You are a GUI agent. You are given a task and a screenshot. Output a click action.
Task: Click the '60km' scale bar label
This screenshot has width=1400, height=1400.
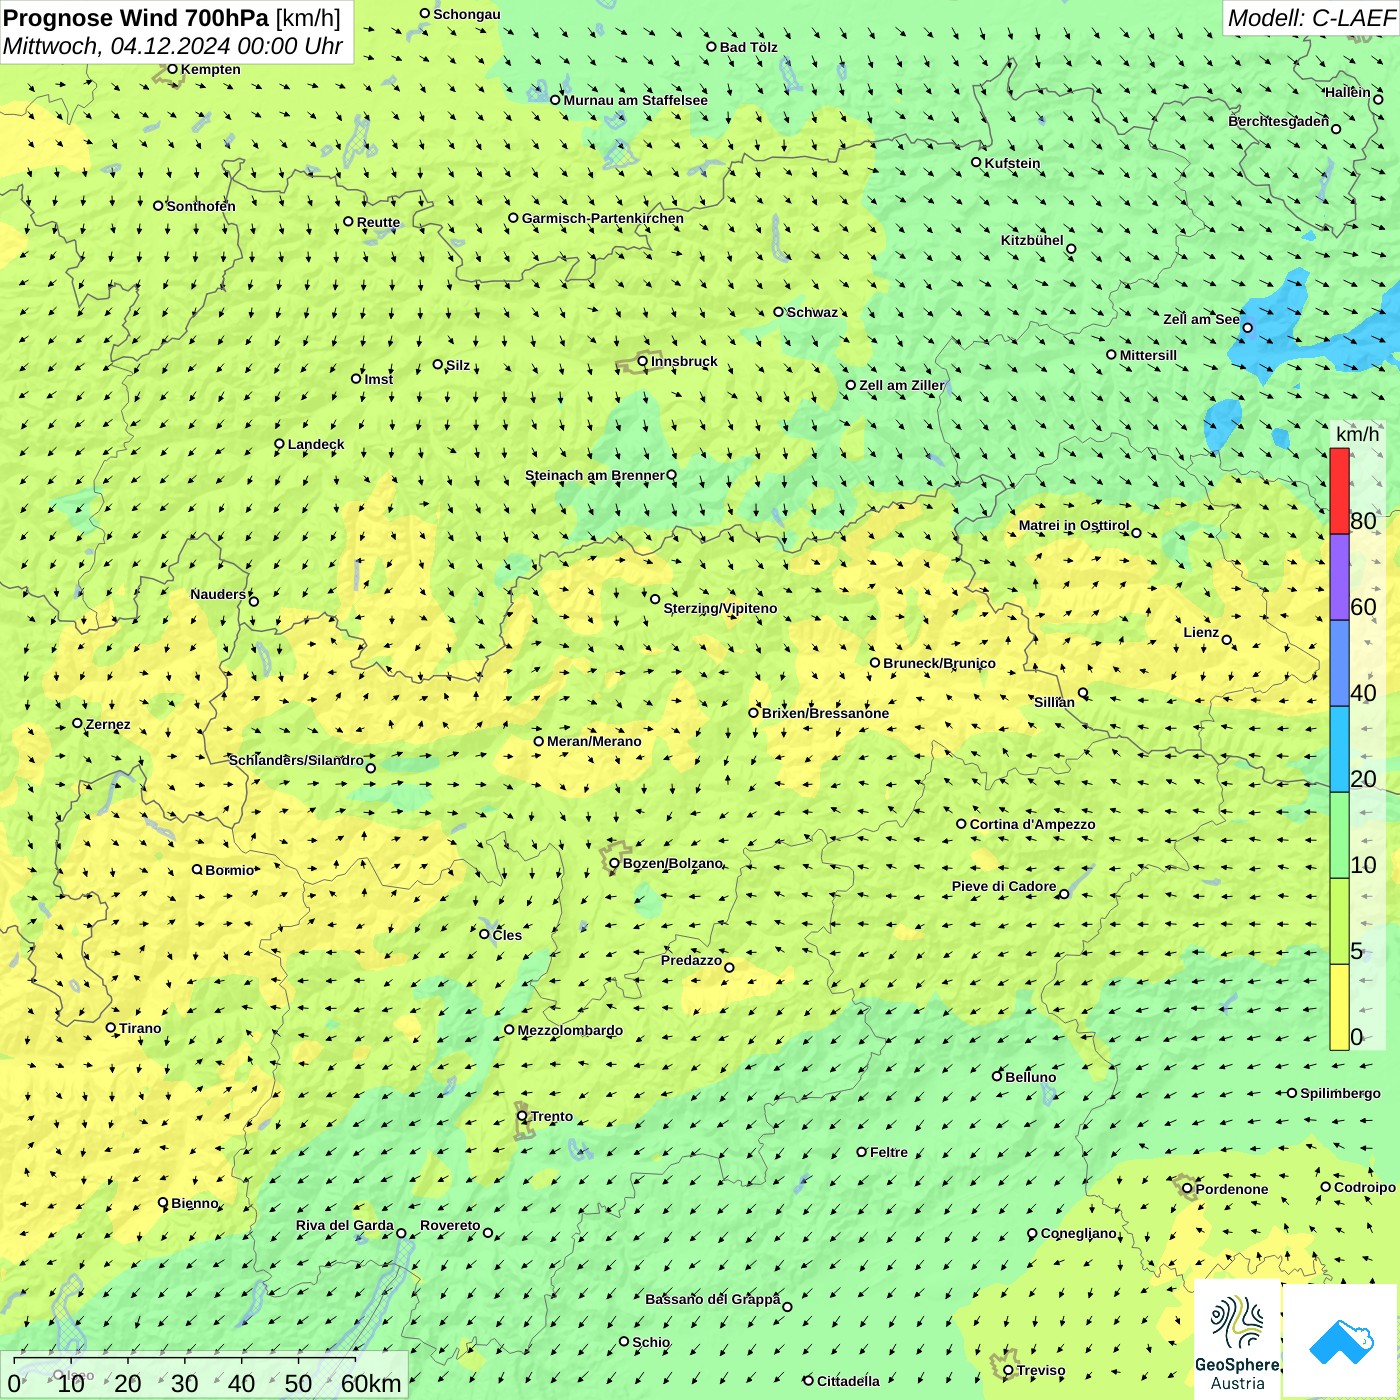pyautogui.click(x=370, y=1383)
